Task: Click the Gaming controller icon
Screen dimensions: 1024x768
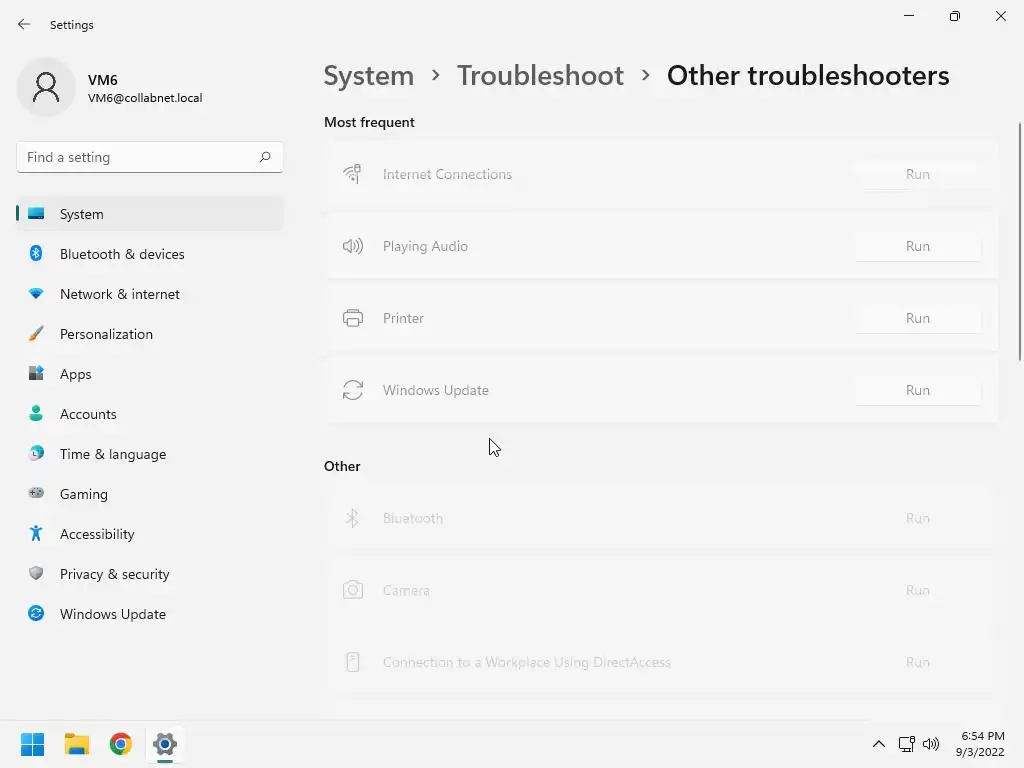Action: tap(37, 493)
